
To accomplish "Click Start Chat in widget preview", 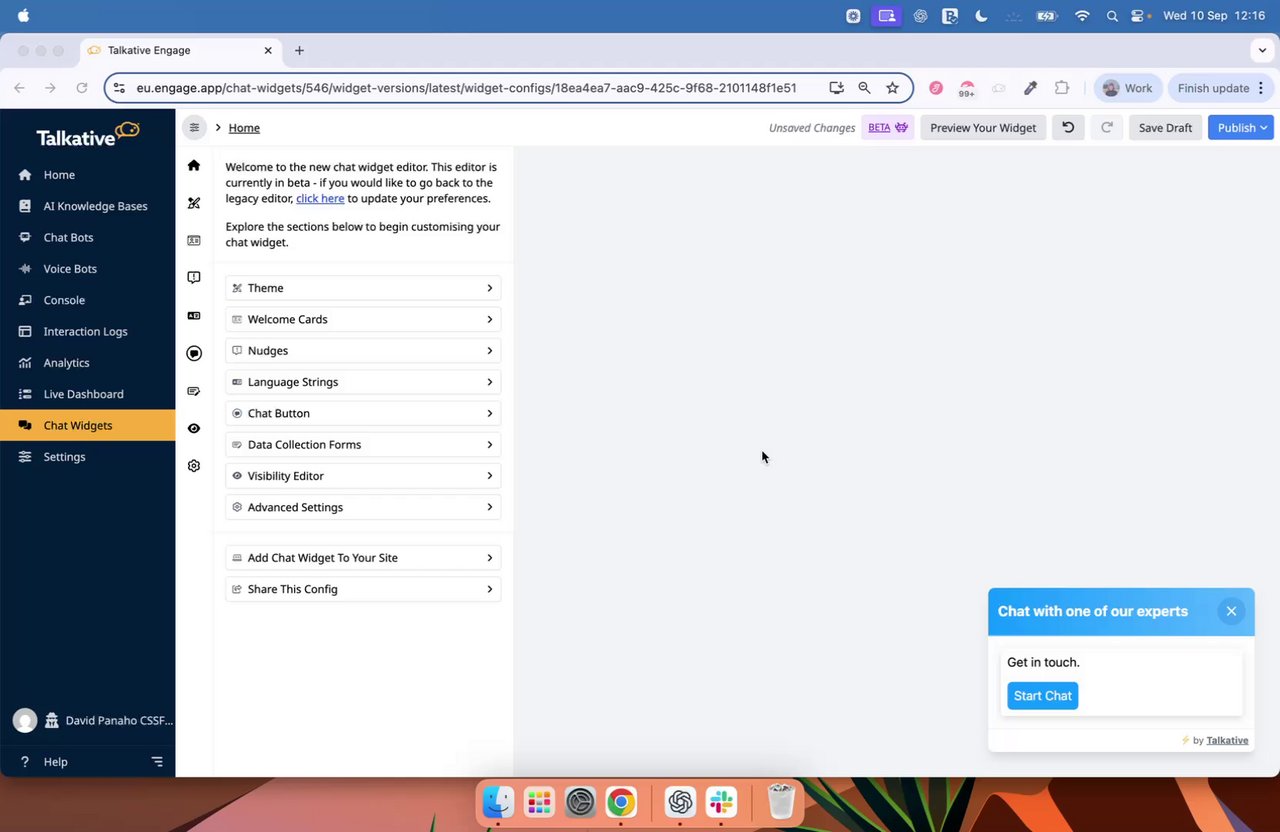I will 1042,696.
